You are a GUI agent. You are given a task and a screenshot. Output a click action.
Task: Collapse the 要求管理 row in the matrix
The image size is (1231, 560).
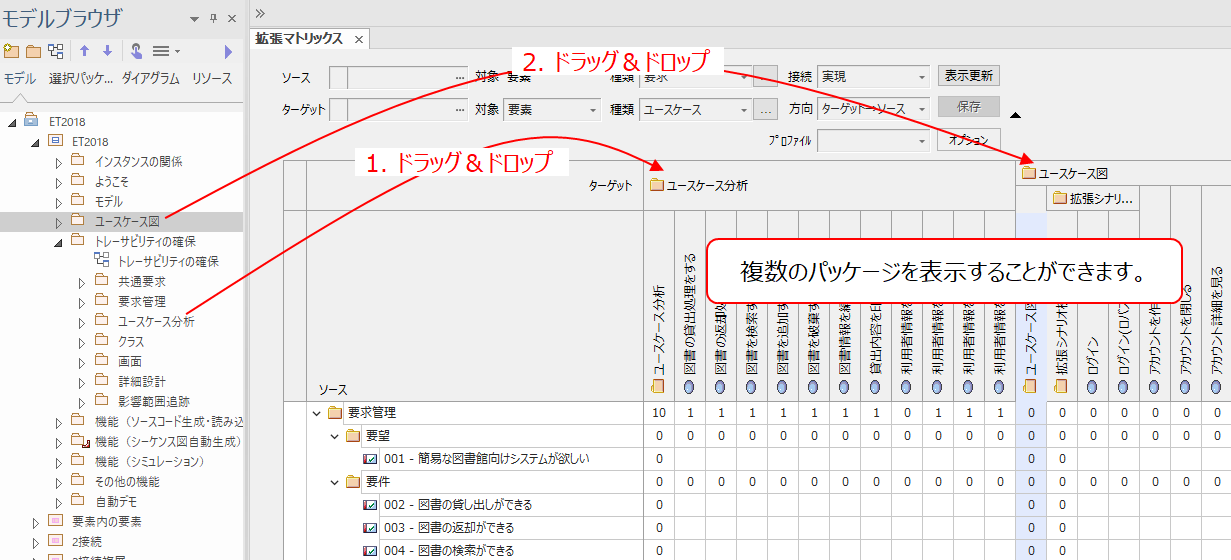318,413
